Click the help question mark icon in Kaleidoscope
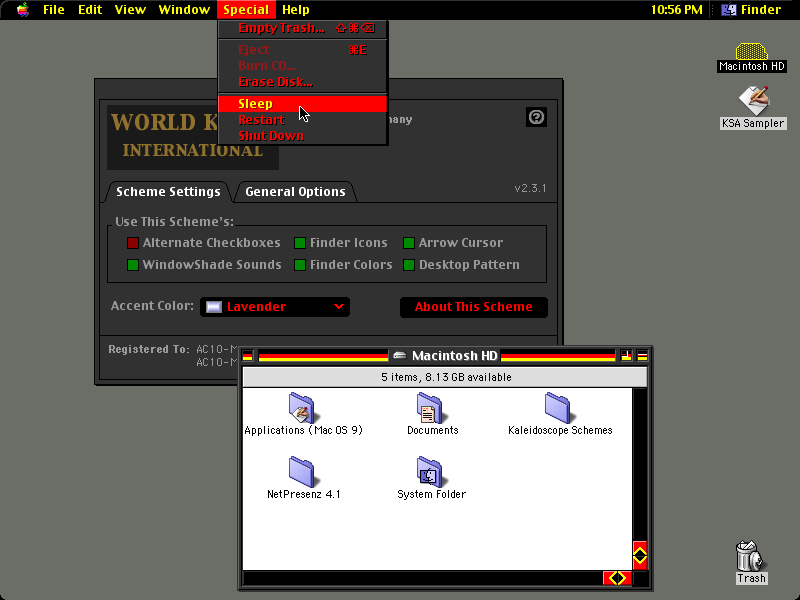 (x=536, y=117)
